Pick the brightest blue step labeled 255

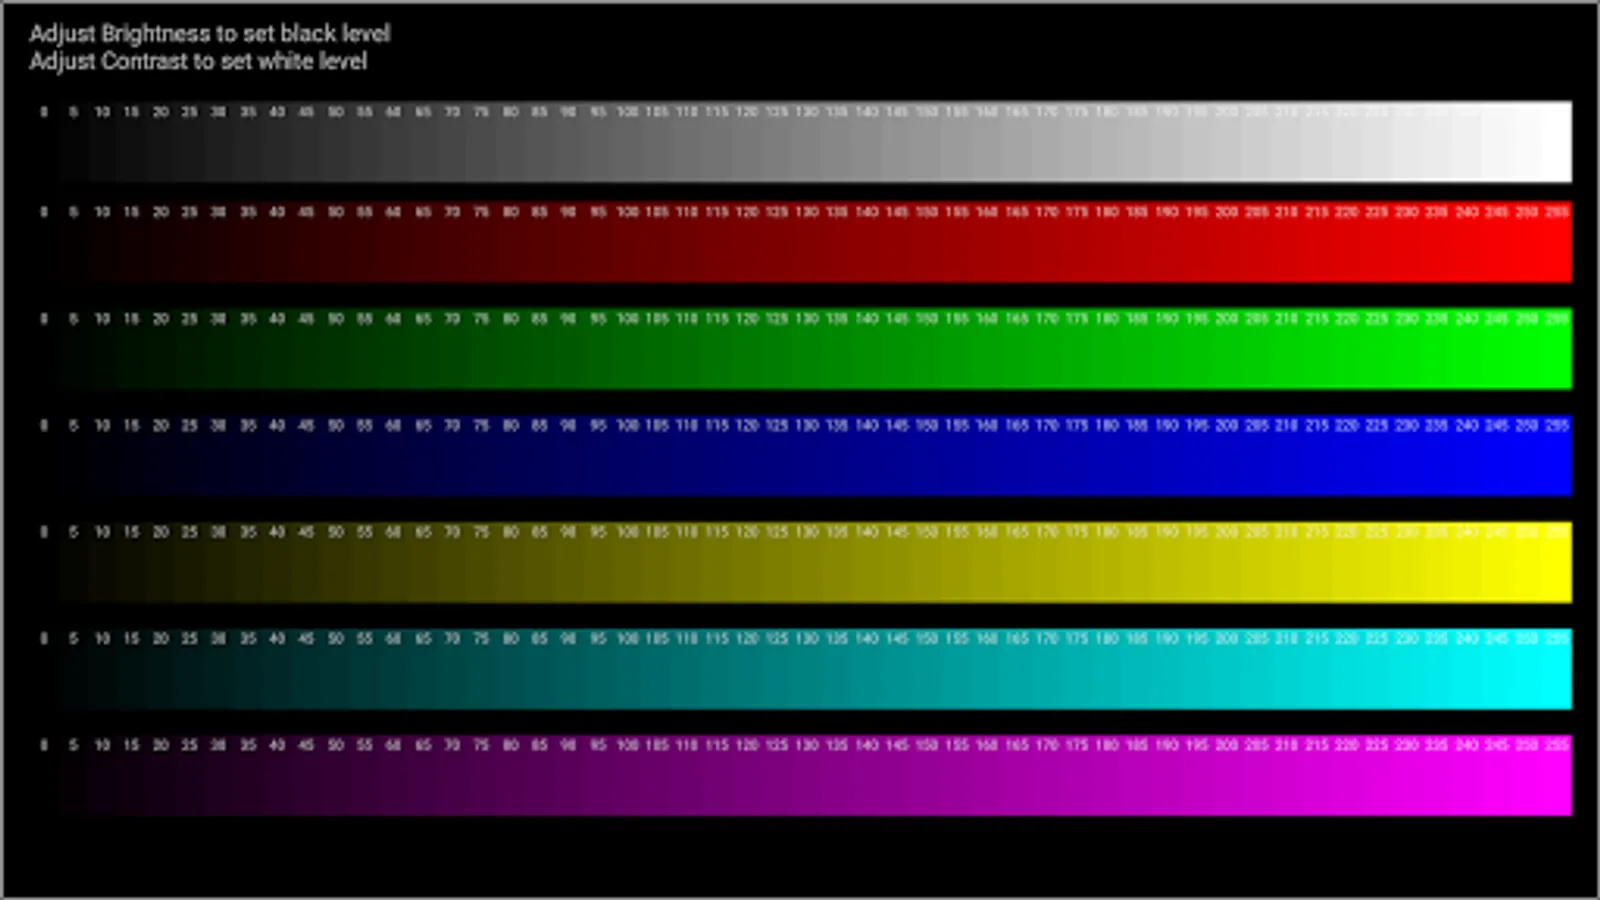pos(1557,456)
